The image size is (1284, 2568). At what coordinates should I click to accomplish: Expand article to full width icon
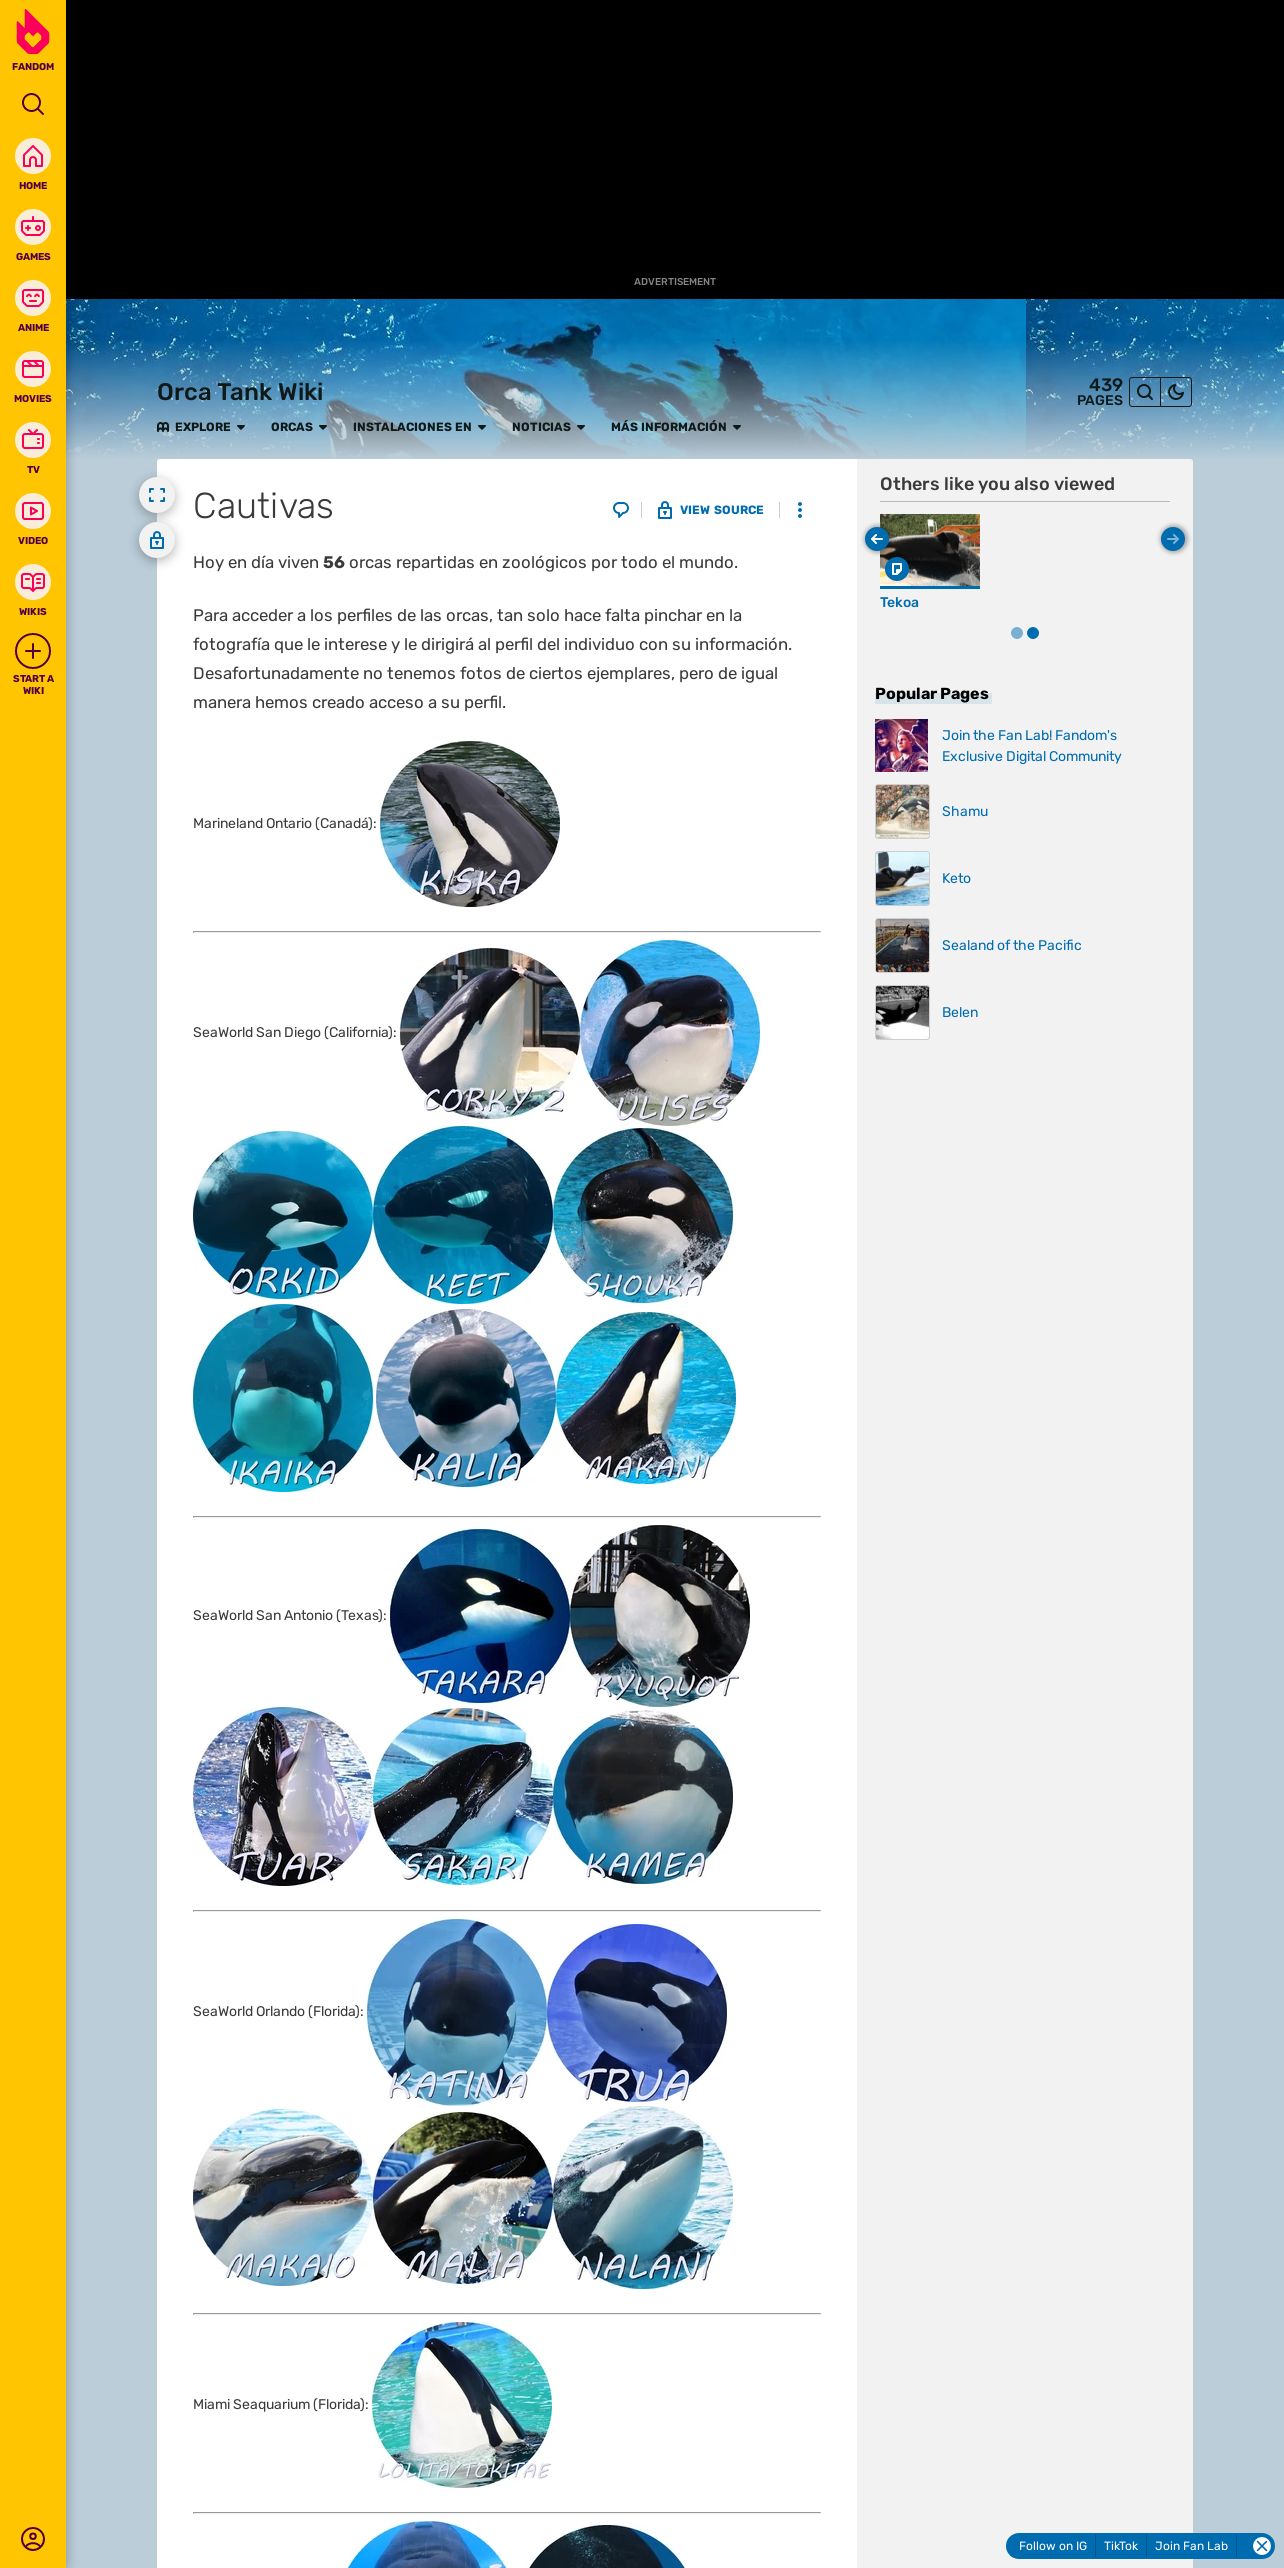[x=157, y=495]
